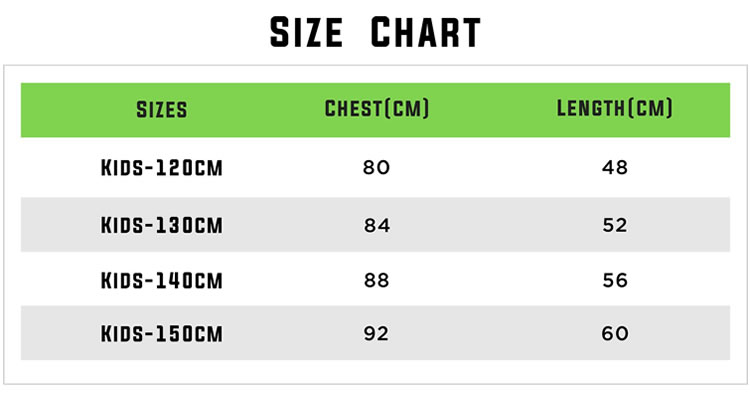Click the Size Chart title
750x400 pixels.
[375, 33]
